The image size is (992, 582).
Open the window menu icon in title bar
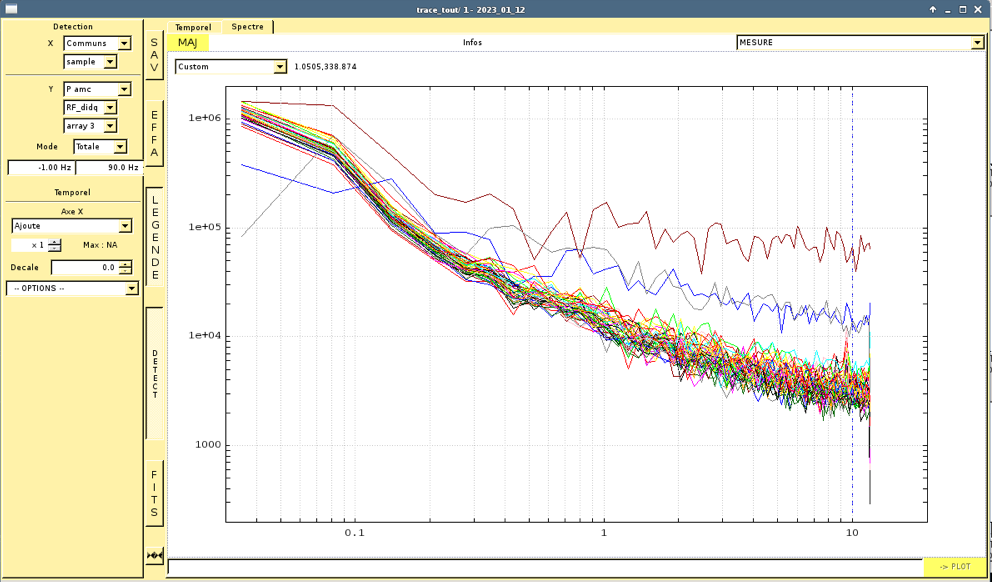[12, 9]
